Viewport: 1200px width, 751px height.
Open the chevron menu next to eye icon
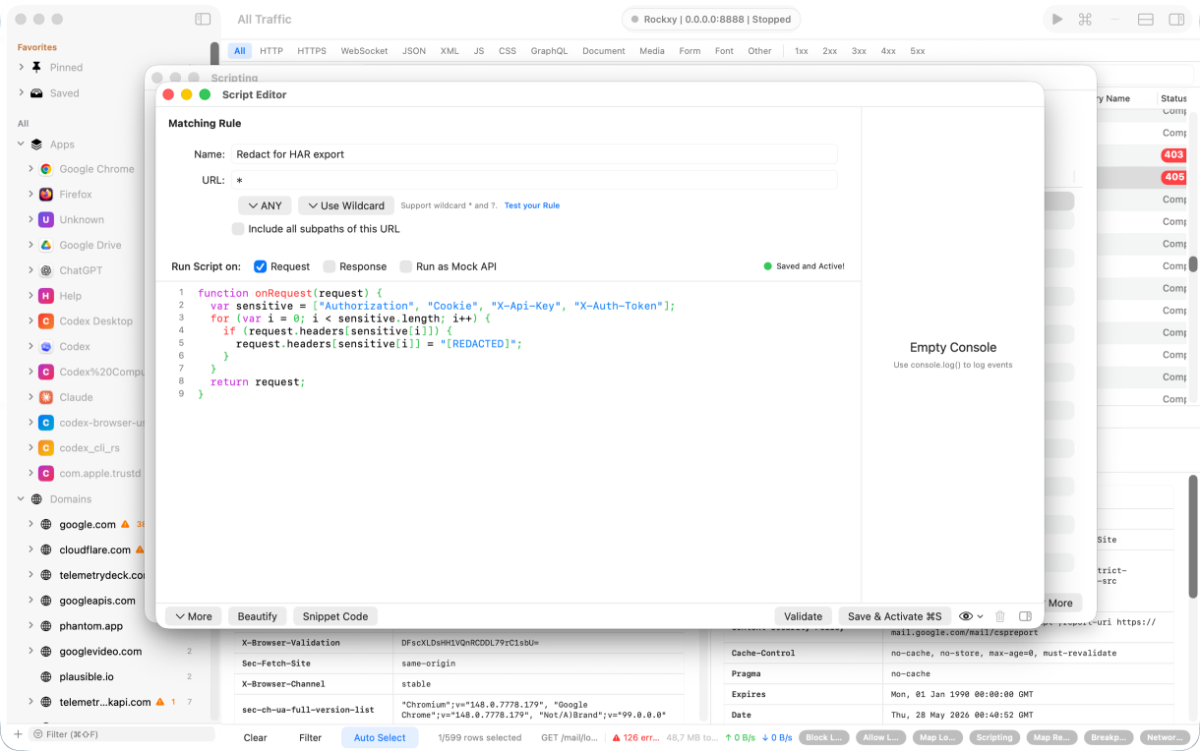980,616
